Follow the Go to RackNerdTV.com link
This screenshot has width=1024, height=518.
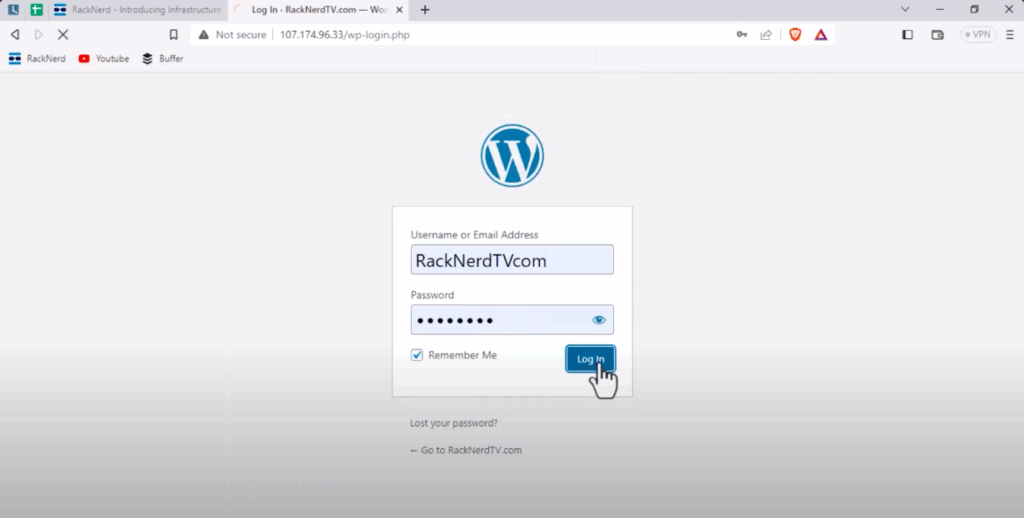(x=466, y=450)
